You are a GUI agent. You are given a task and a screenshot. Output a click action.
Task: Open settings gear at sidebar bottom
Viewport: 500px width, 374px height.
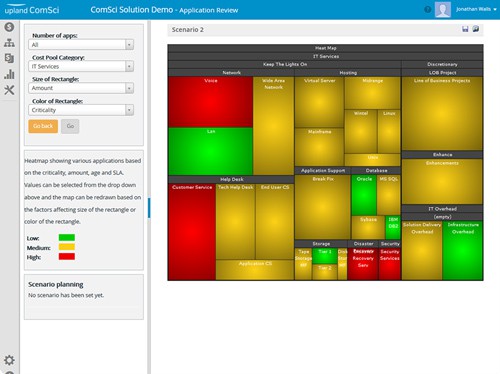(x=9, y=360)
